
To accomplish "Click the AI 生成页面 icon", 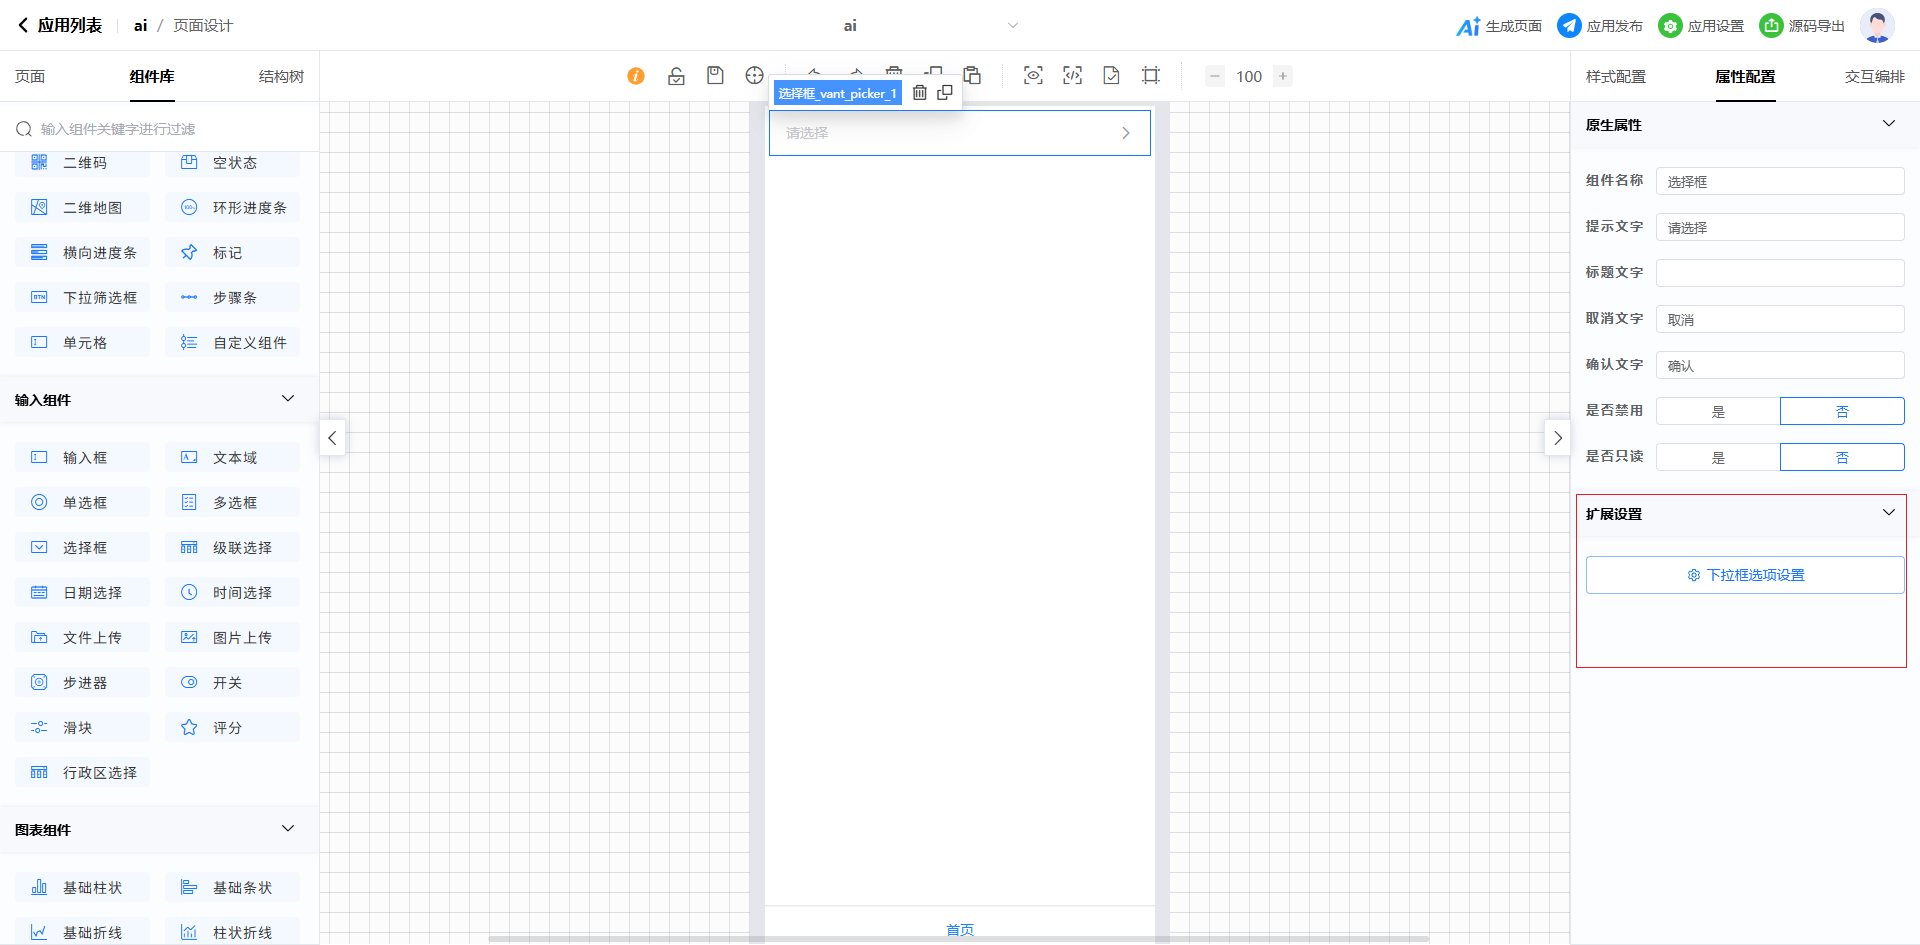I will tap(1468, 26).
